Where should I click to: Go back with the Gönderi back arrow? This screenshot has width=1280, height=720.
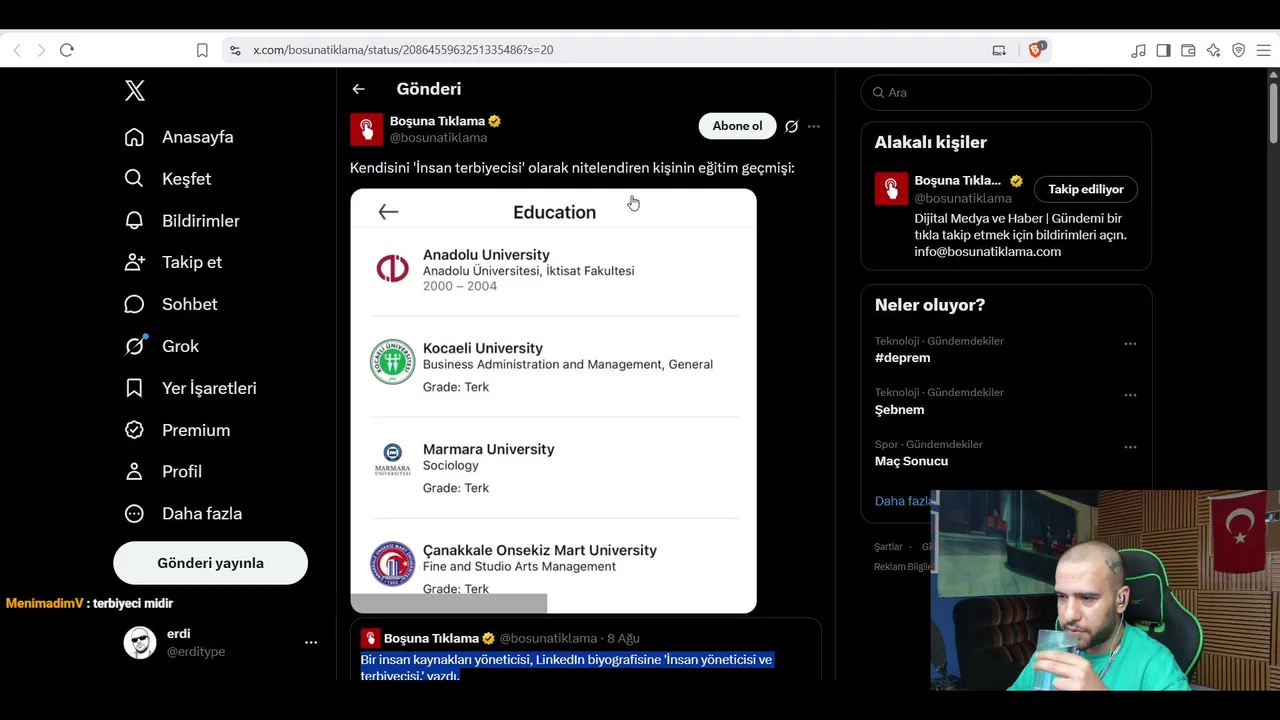[x=358, y=89]
